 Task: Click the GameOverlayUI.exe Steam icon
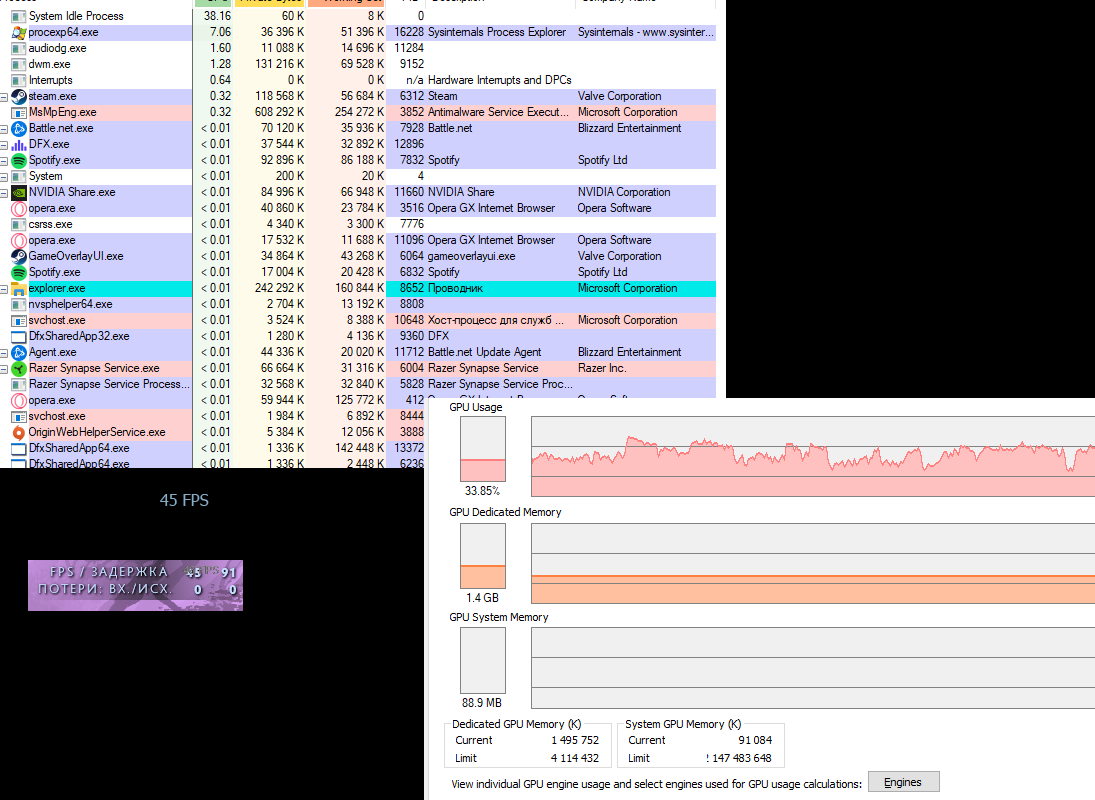pos(19,256)
